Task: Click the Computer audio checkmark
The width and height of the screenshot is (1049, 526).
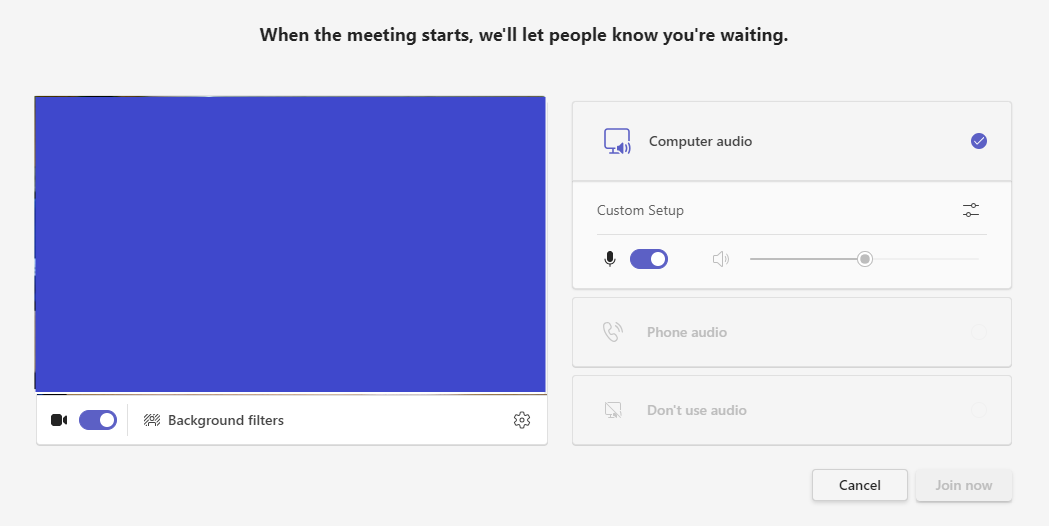Action: [979, 141]
